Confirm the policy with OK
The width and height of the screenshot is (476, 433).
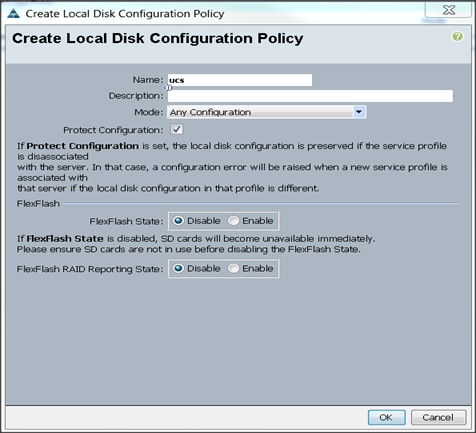coord(386,417)
